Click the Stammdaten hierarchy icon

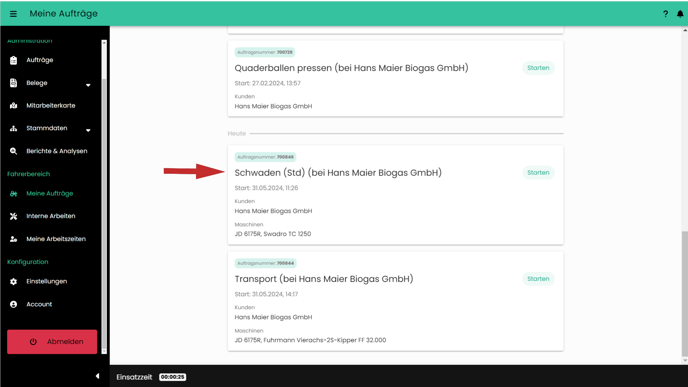14,129
